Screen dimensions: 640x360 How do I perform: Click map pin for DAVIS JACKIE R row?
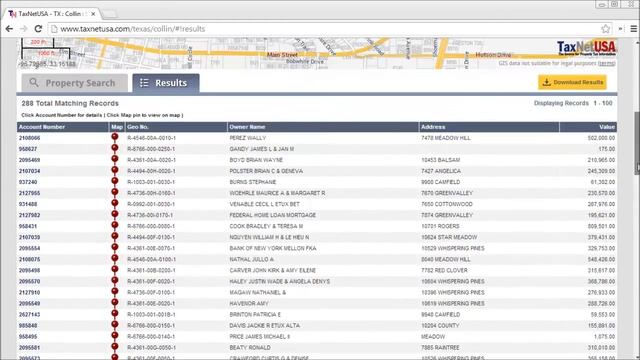tap(115, 324)
